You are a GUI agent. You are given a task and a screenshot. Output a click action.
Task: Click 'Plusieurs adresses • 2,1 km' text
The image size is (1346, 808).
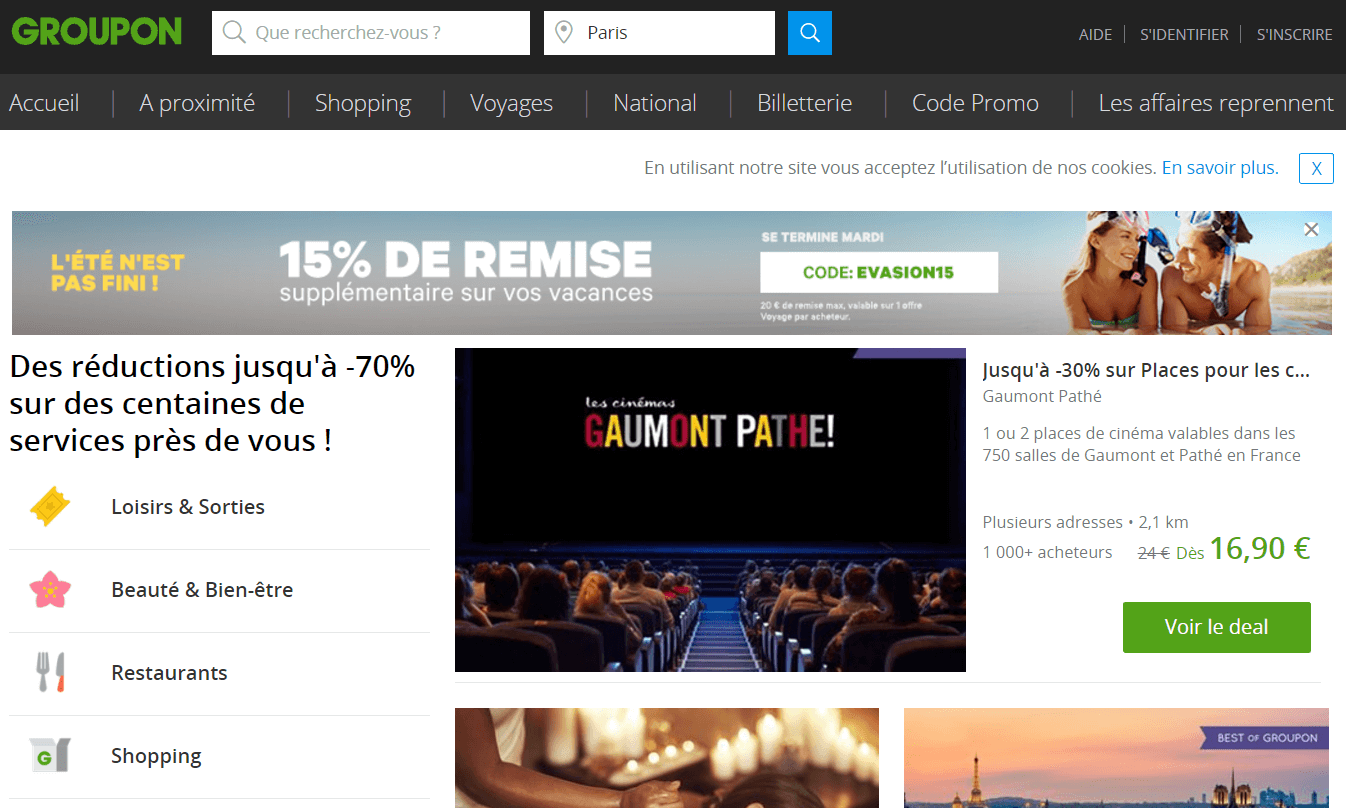click(x=1085, y=522)
